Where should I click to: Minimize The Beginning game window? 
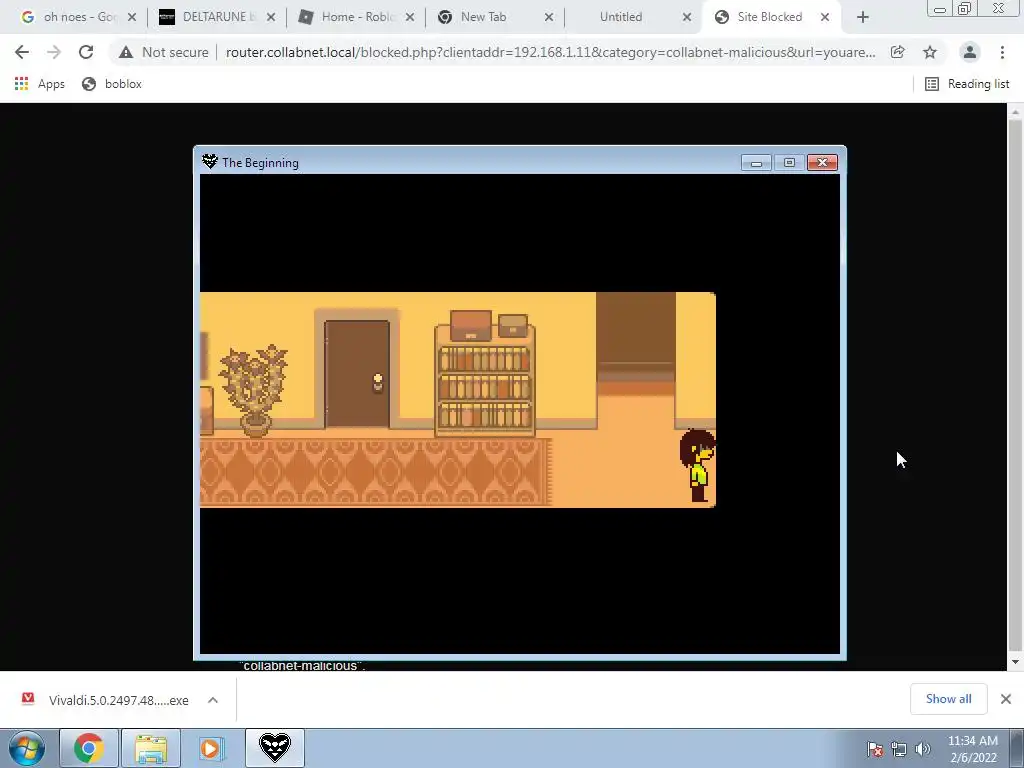(756, 163)
